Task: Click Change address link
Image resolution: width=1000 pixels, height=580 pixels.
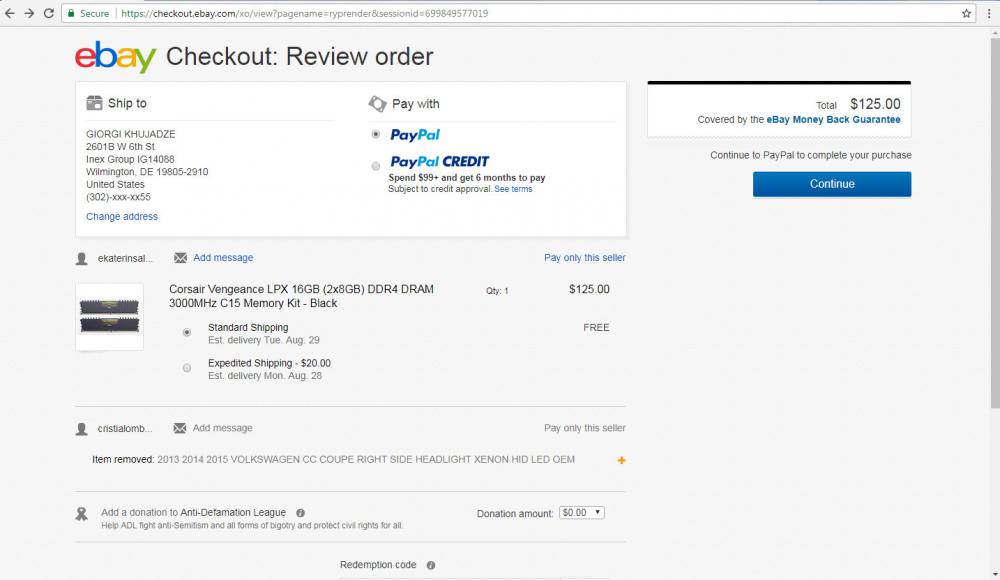Action: coord(122,216)
